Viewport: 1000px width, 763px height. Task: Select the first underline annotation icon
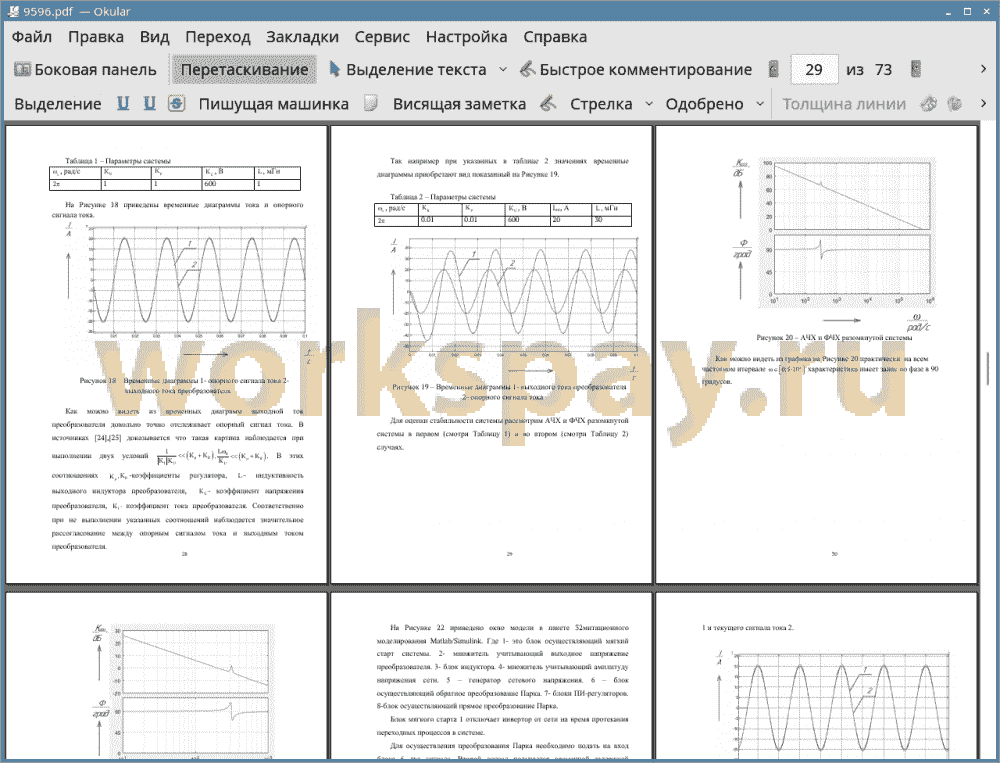pyautogui.click(x=123, y=103)
